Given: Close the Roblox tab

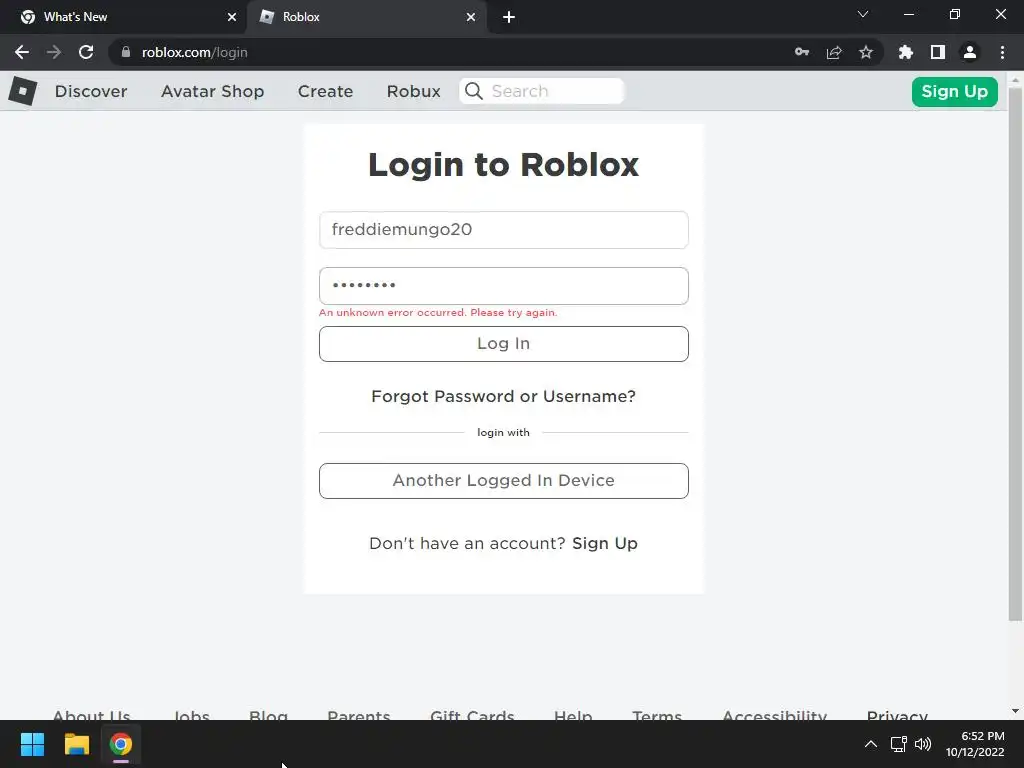Looking at the screenshot, I should coord(471,17).
